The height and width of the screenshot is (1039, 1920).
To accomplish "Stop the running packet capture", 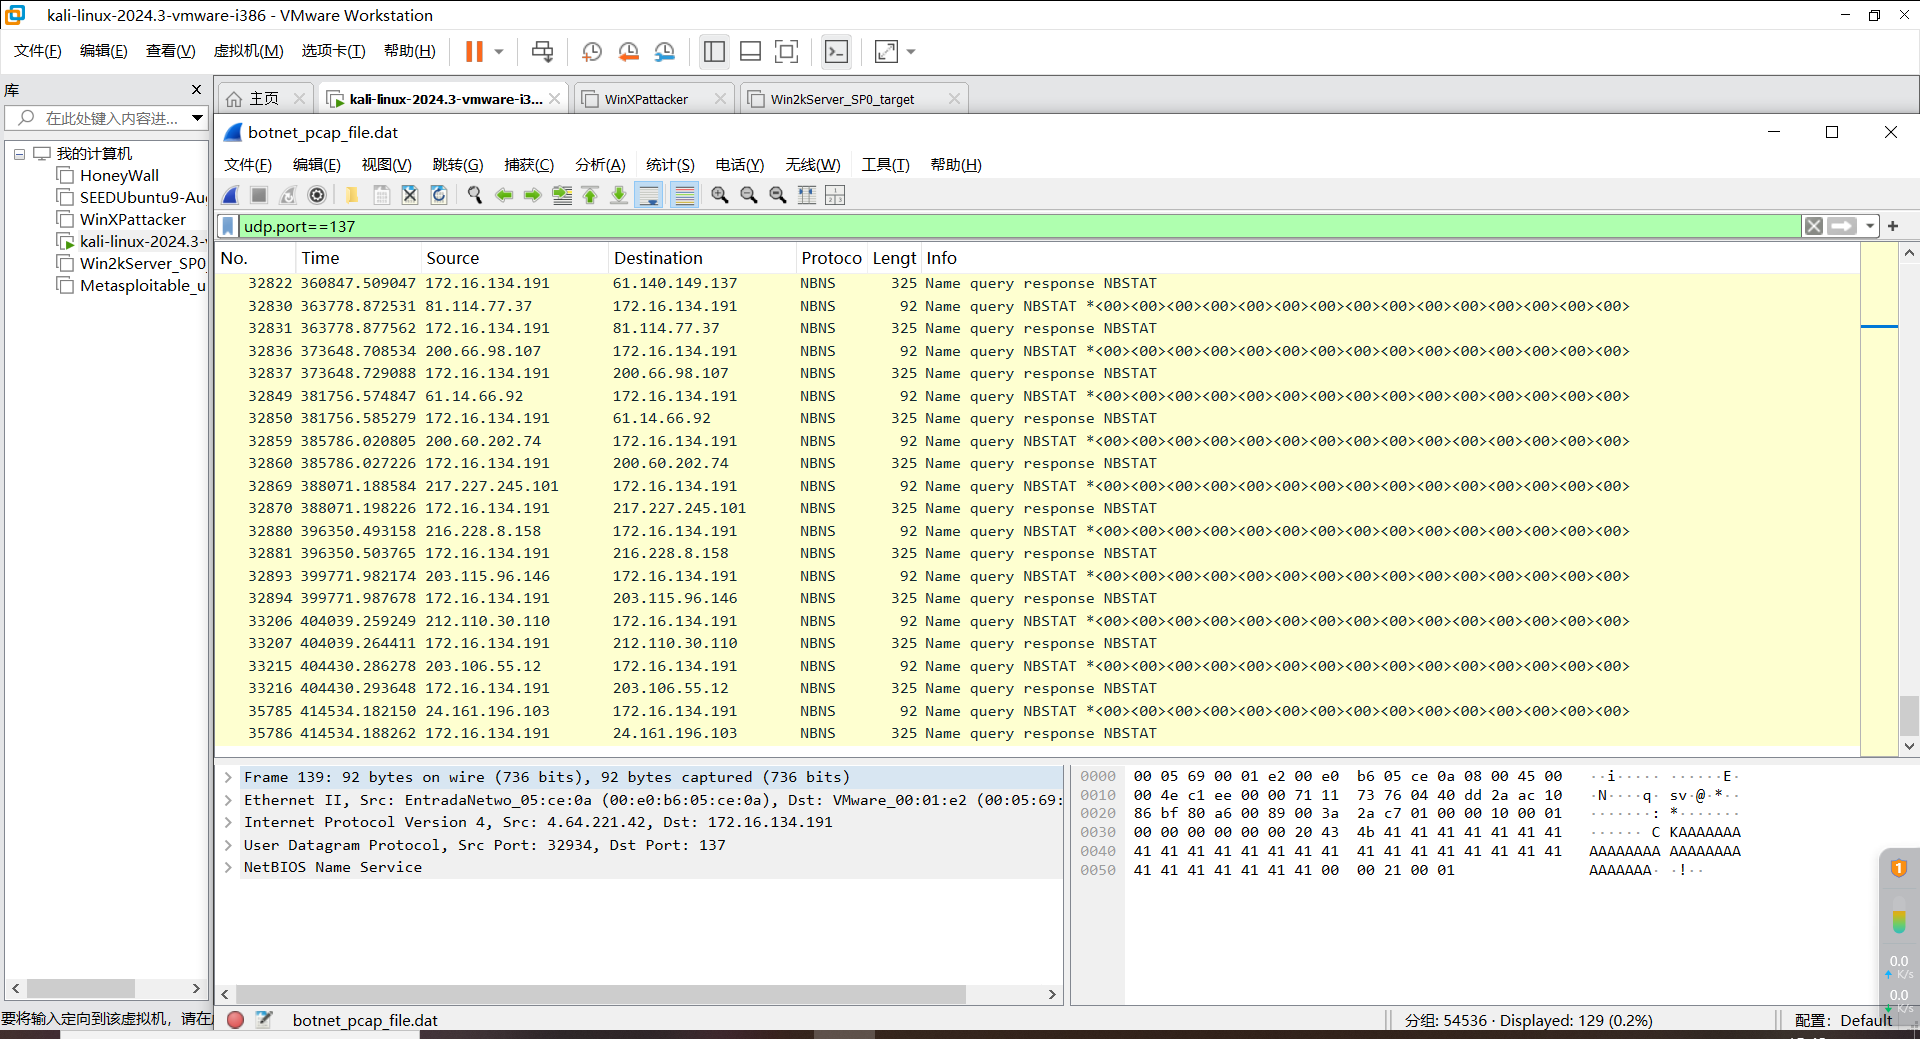I will click(259, 195).
